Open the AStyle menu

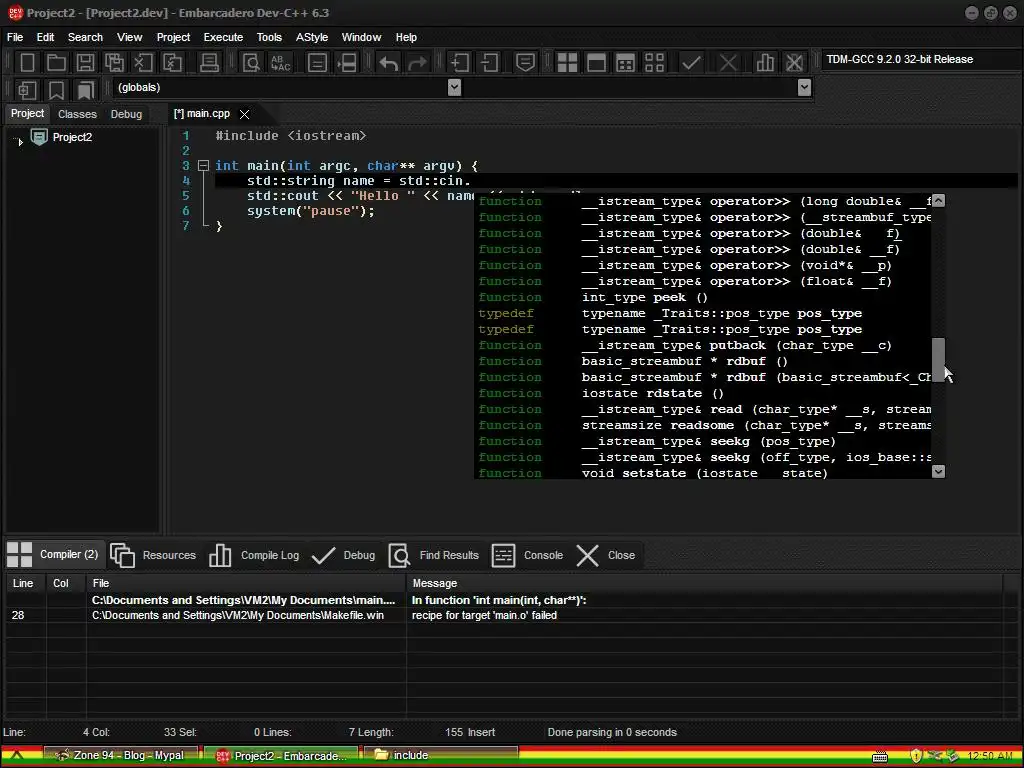click(x=312, y=37)
